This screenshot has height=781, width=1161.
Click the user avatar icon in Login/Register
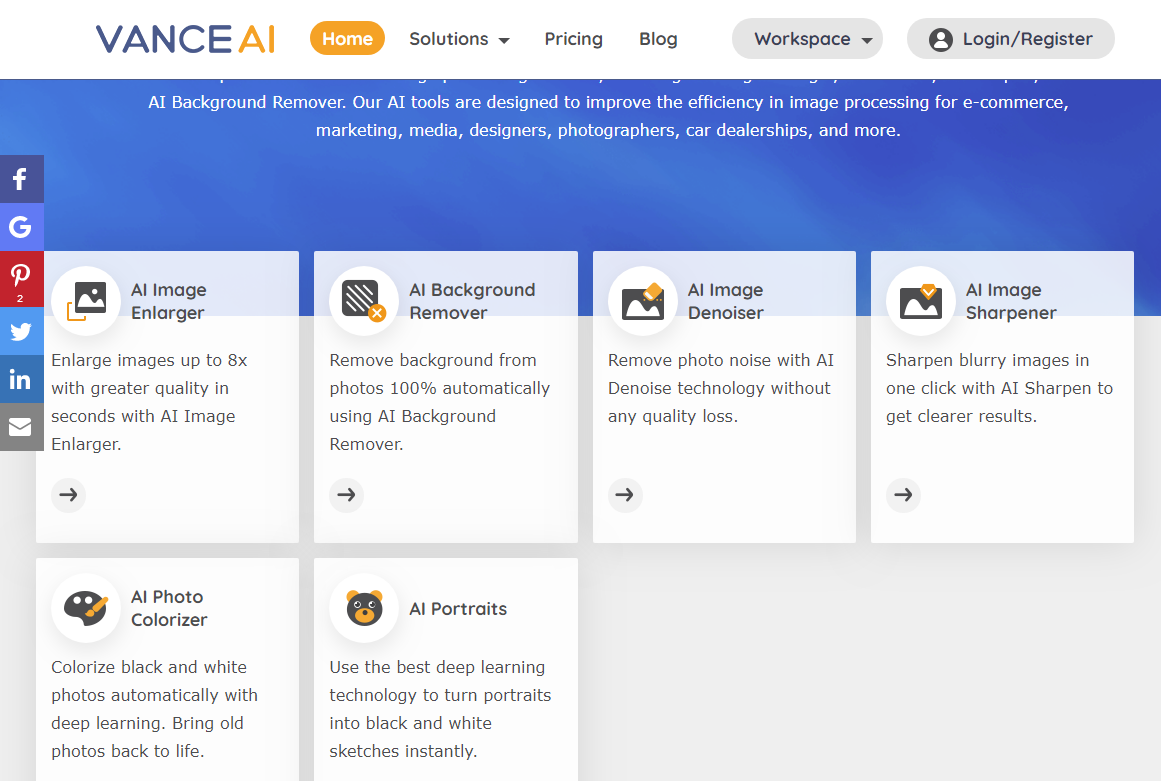[x=940, y=39]
